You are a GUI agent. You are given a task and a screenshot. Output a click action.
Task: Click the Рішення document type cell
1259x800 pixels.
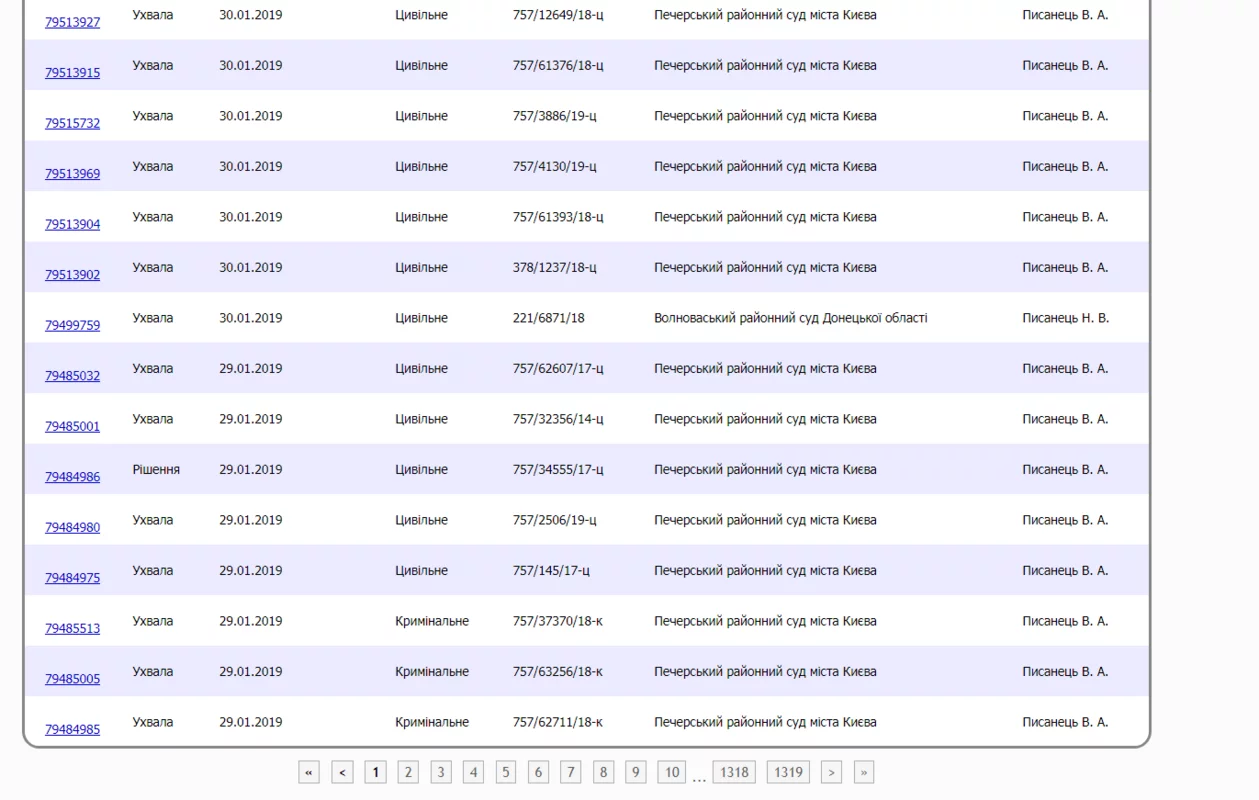pyautogui.click(x=156, y=469)
